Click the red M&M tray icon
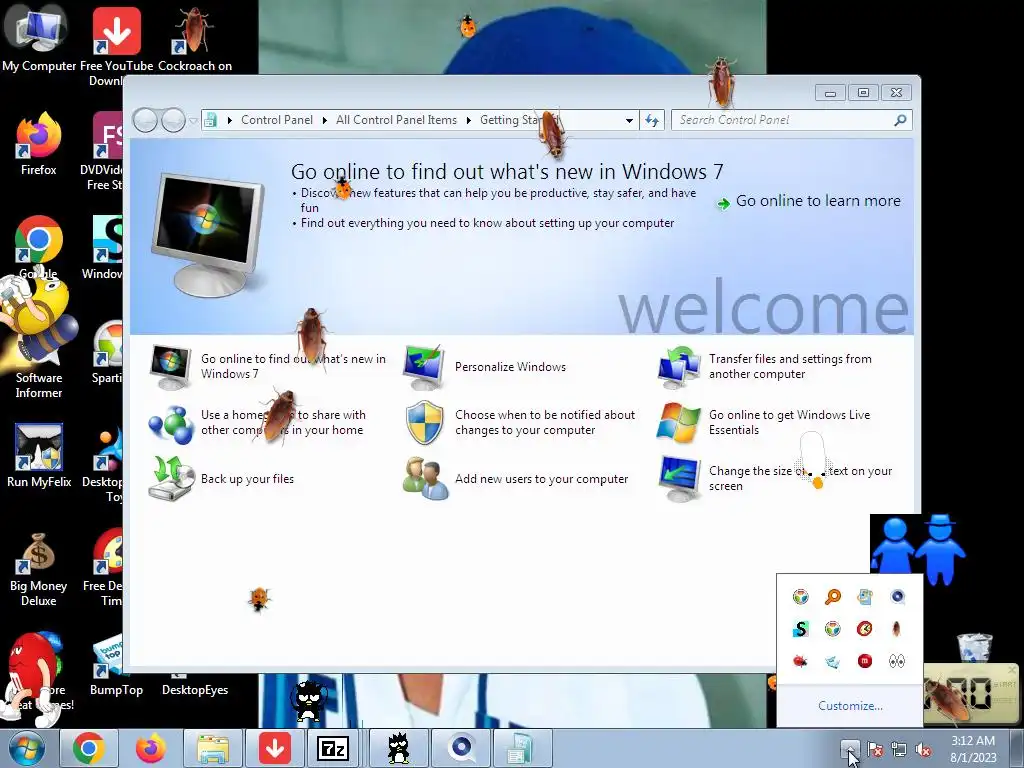The image size is (1024, 768). 865,662
